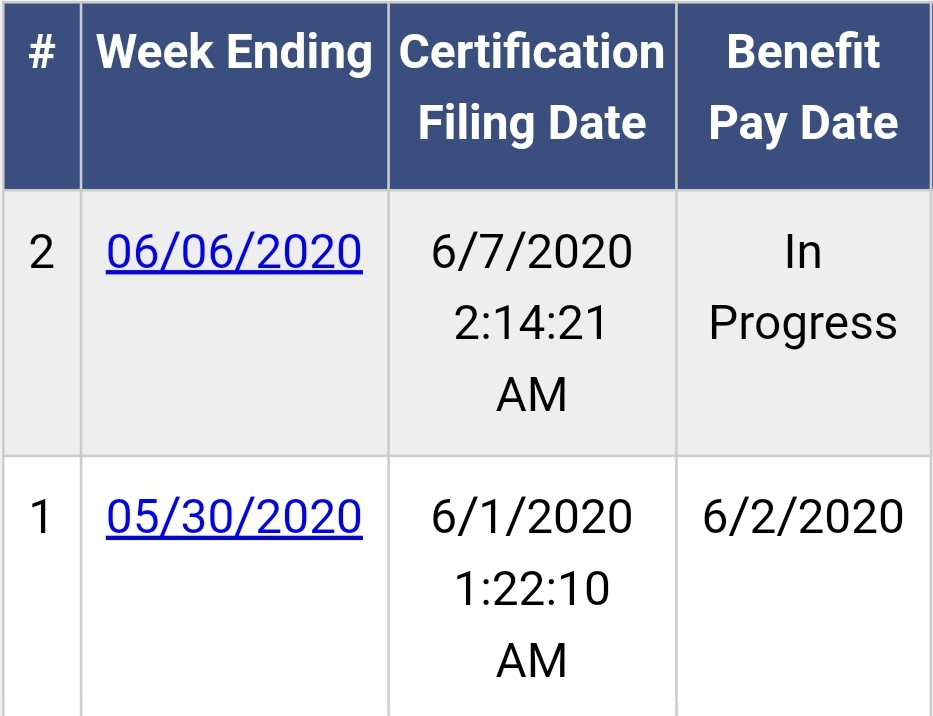
Task: Click the Week Ending column header
Action: coord(234,52)
